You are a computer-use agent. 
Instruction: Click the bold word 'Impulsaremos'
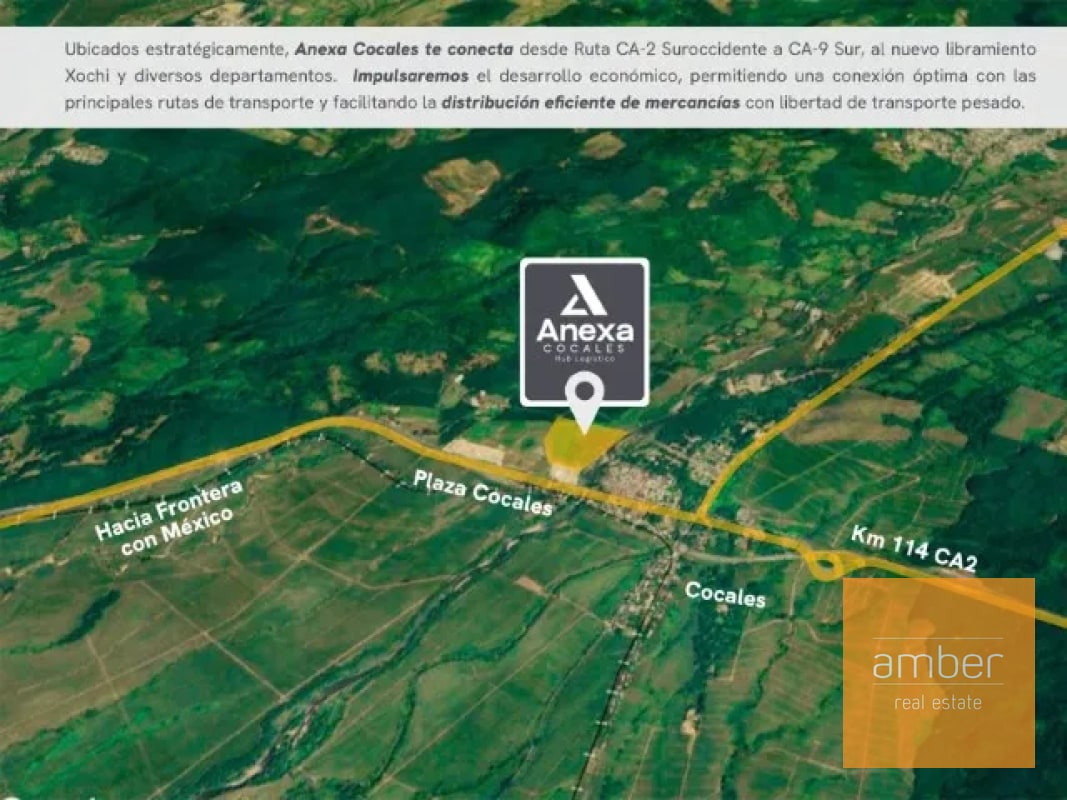pyautogui.click(x=410, y=76)
